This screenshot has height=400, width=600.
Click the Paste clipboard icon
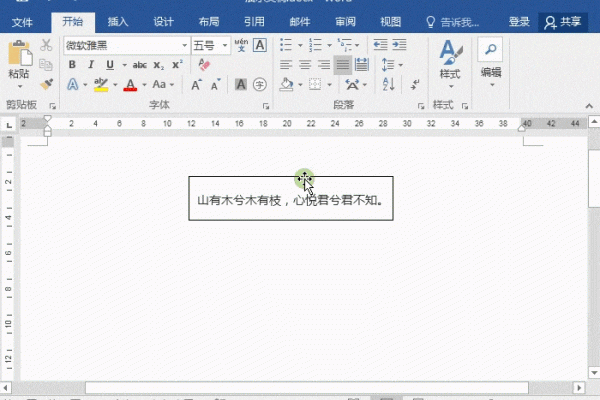20,52
